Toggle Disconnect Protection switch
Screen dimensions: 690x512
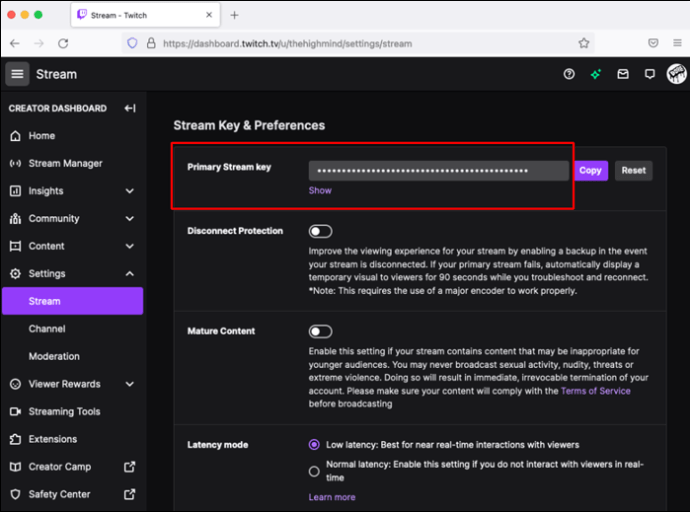[320, 231]
